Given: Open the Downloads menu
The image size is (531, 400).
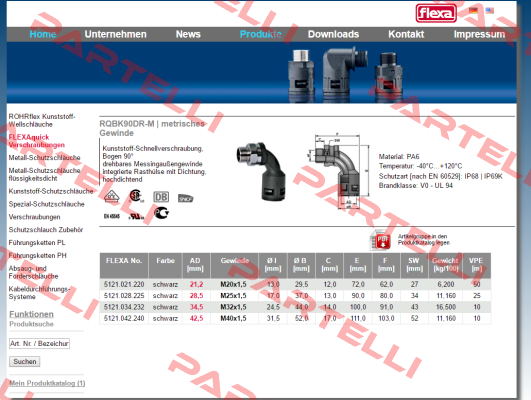Looking at the screenshot, I should click(x=333, y=34).
